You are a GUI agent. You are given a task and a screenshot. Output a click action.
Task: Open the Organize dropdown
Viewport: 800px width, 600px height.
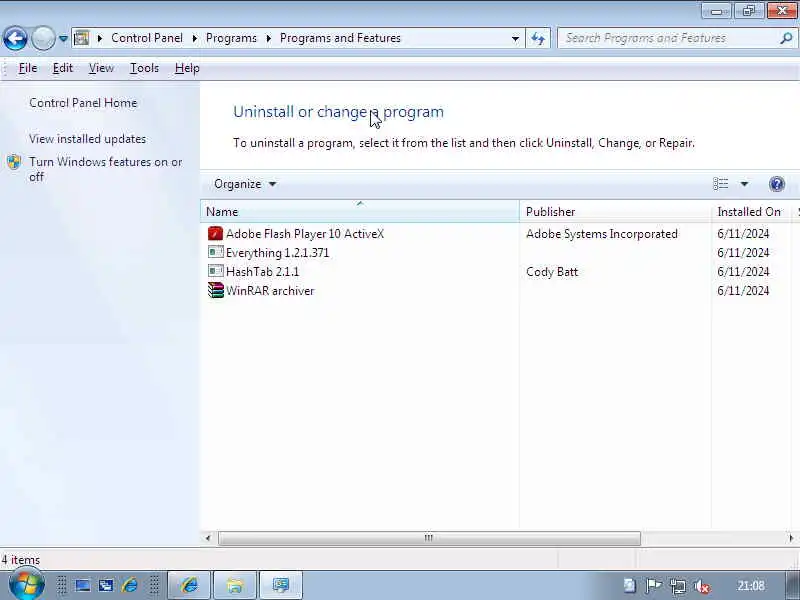tap(245, 184)
